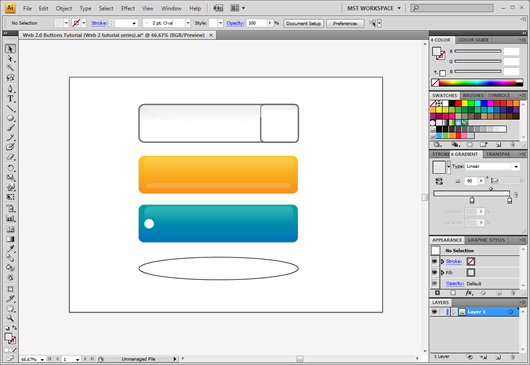Select the Lasso tool

10,78
